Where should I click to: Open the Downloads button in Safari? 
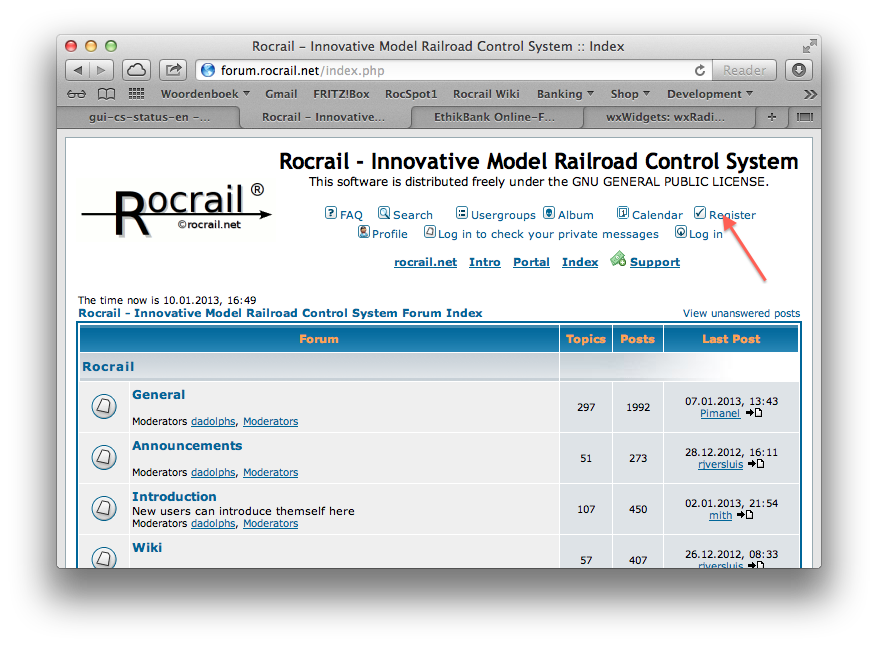798,70
